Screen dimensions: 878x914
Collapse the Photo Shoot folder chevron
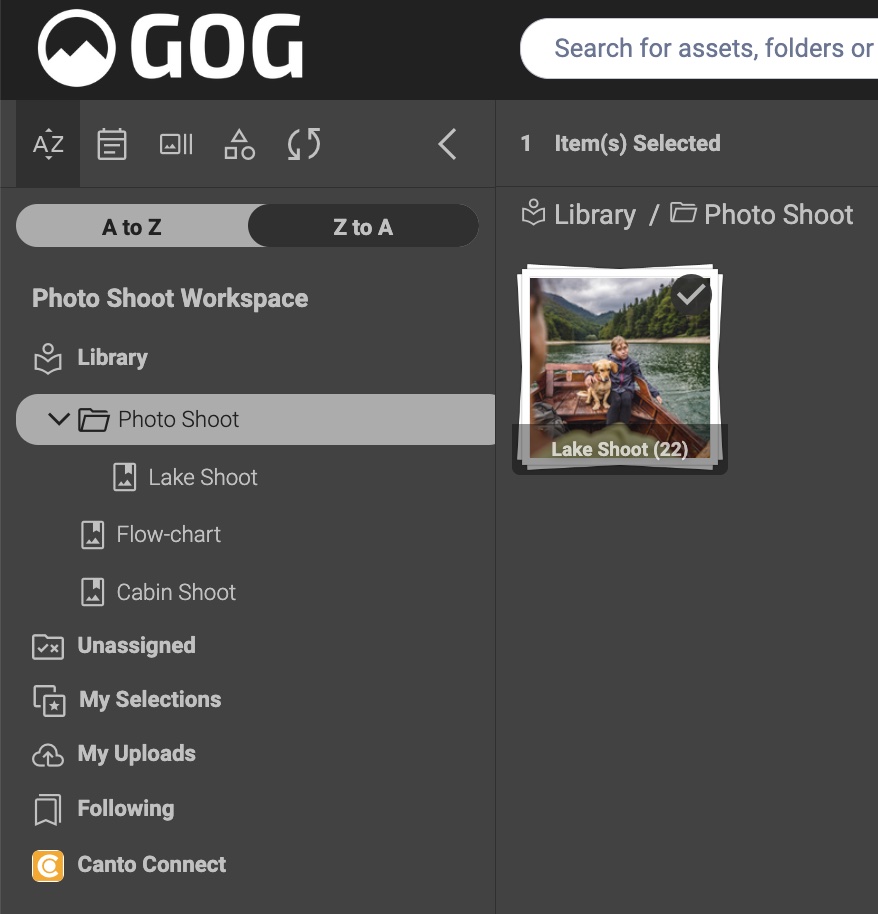[58, 419]
